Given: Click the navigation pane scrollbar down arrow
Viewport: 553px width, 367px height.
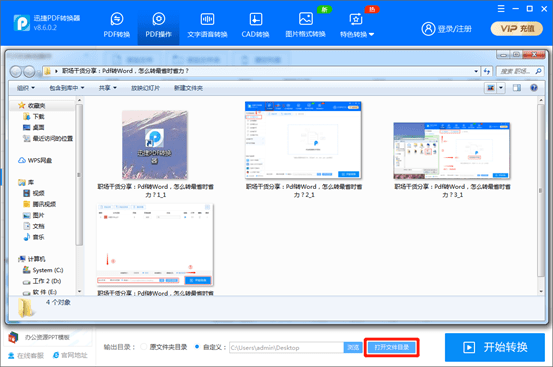Looking at the screenshot, I should 79,292.
